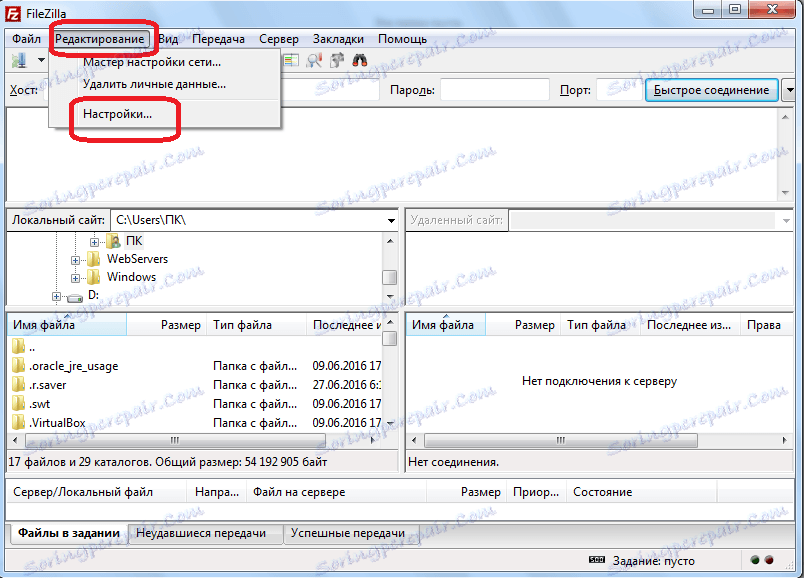Expand the D: drive tree node

tap(56, 296)
